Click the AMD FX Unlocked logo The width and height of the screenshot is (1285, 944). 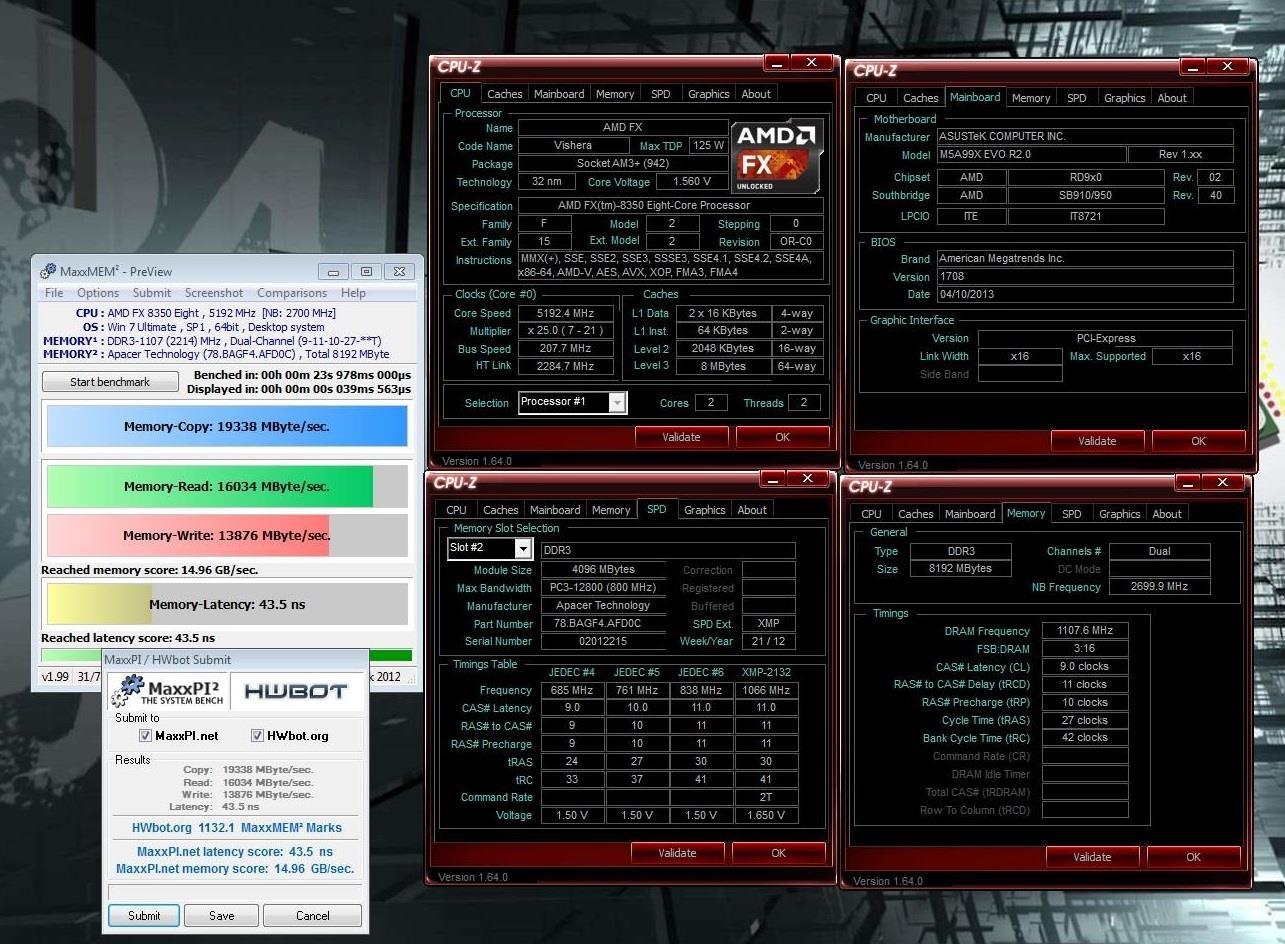coord(777,157)
